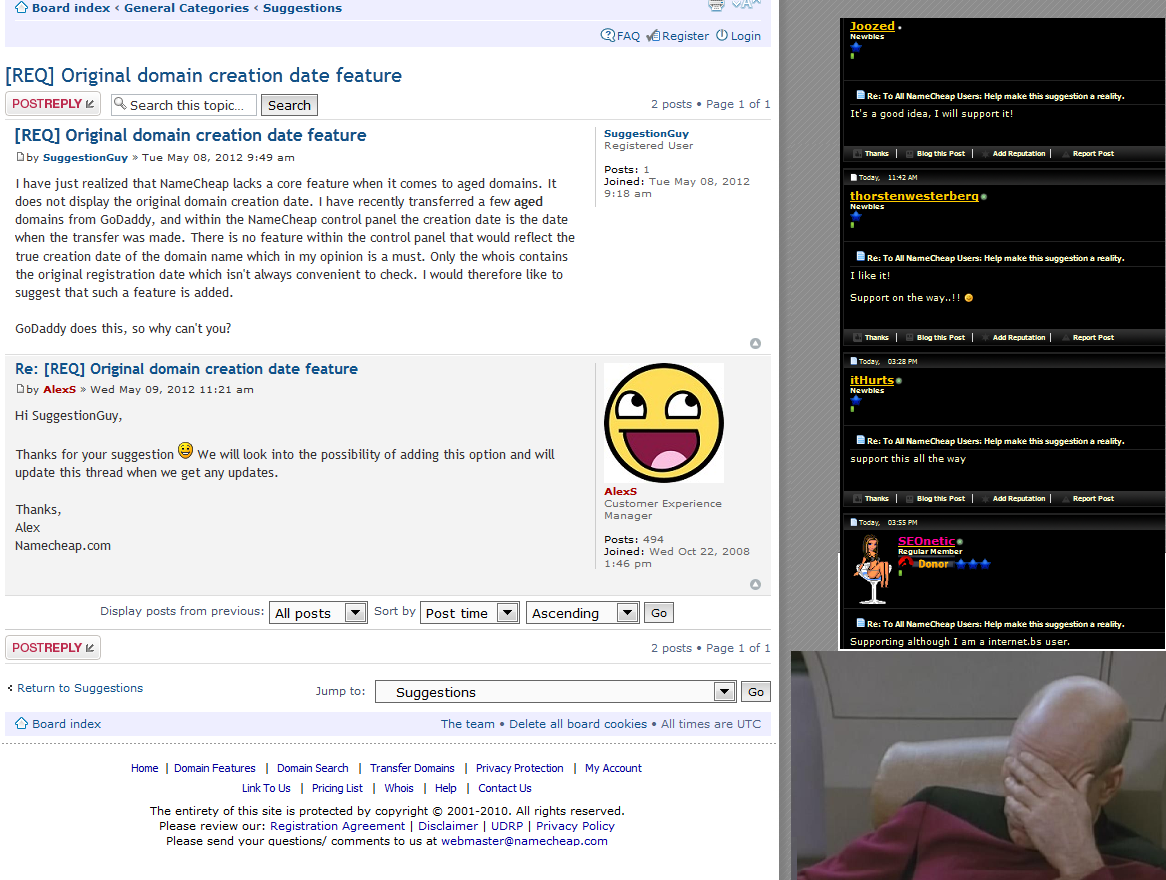Click AlexS smiley avatar image
Image resolution: width=1166 pixels, height=880 pixels.
664,423
